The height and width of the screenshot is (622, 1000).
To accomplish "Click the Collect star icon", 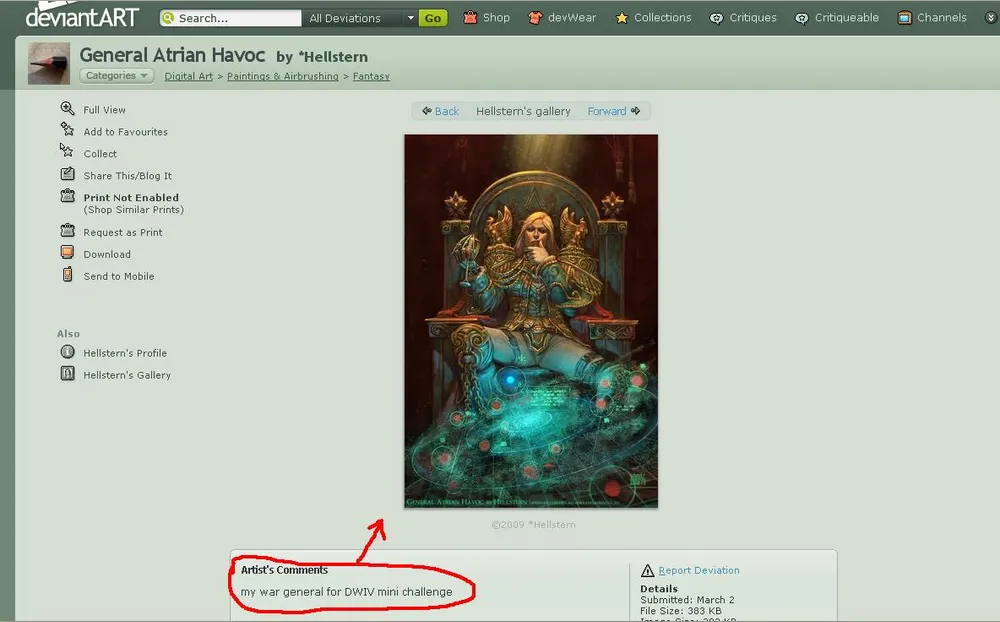I will (67, 151).
